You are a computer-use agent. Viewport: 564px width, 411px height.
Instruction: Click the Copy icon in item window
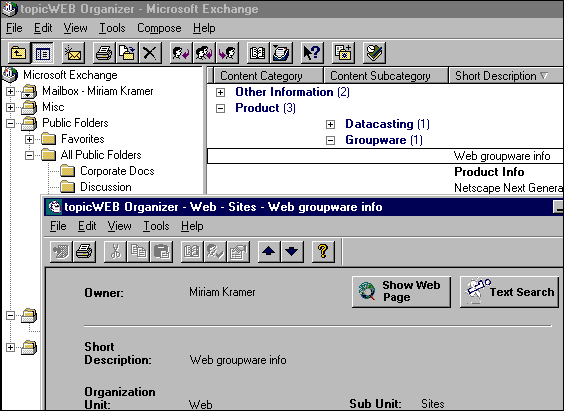[138, 251]
